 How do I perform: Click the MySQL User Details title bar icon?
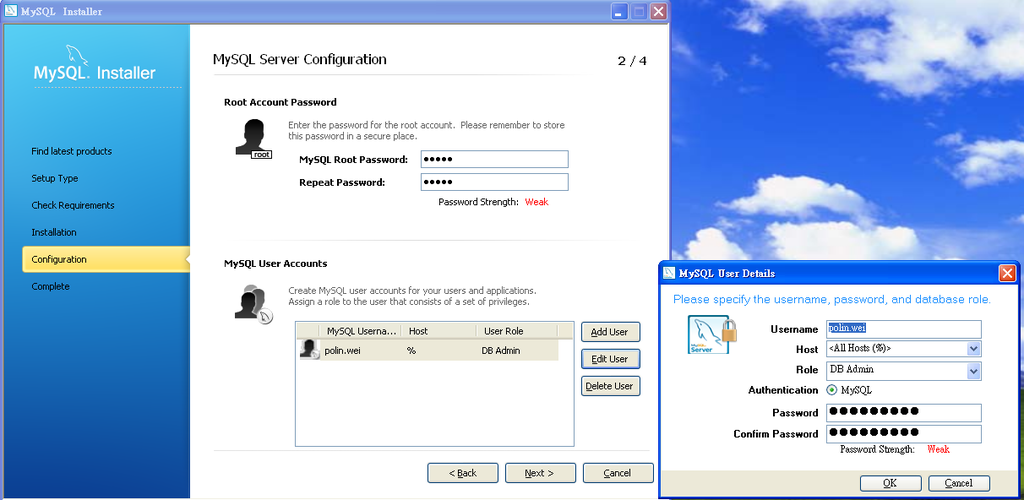[669, 273]
